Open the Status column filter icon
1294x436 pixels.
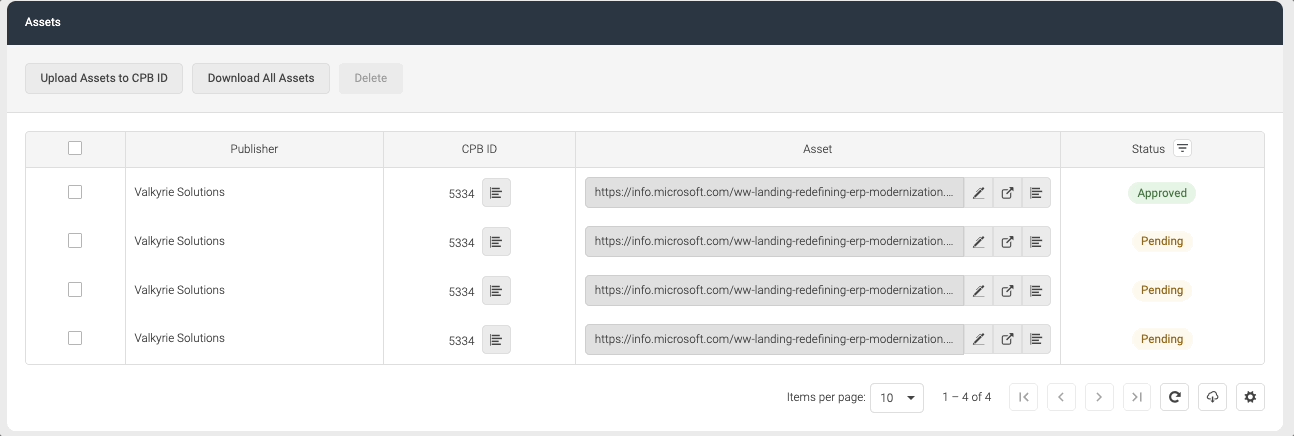(x=1182, y=148)
